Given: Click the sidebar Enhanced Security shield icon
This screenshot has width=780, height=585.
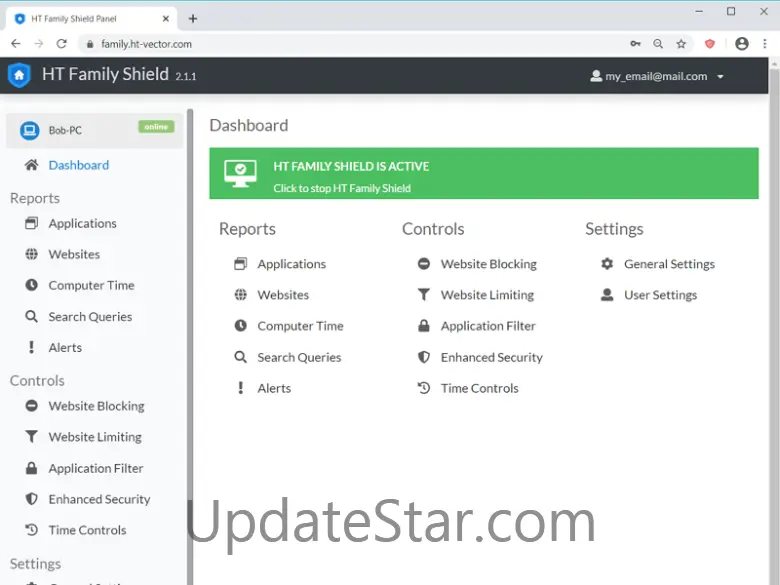Looking at the screenshot, I should [x=31, y=499].
